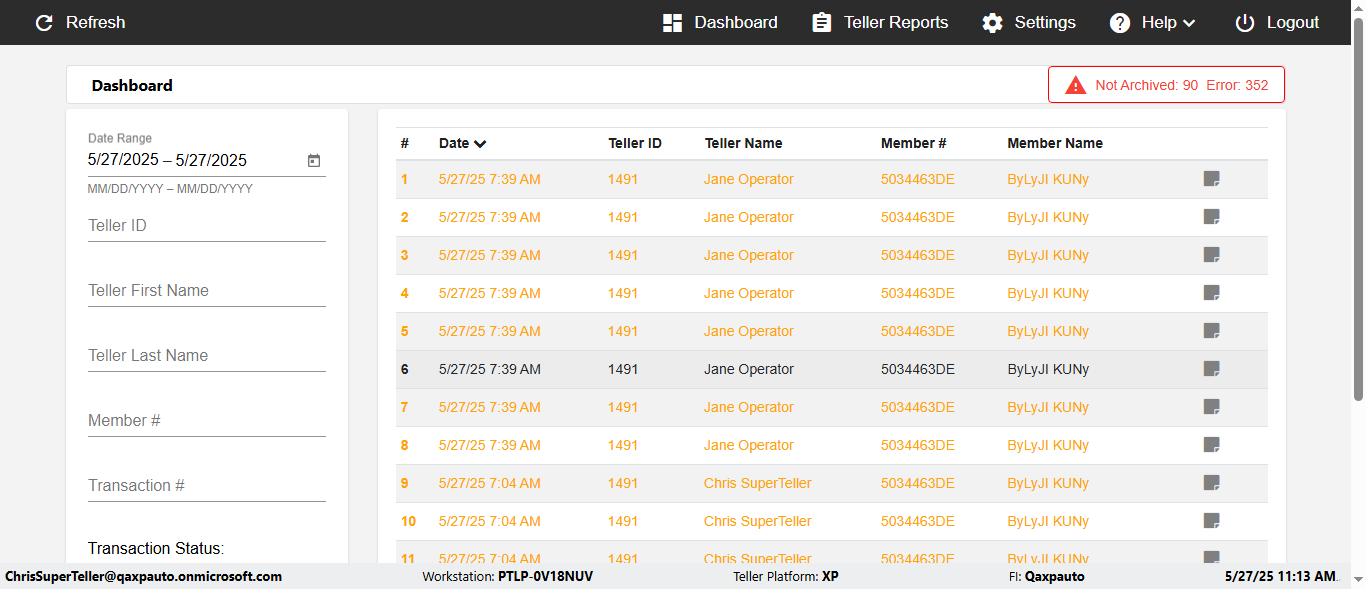Viewport: 1366px width, 589px height.
Task: Open the note icon for row 9
Action: pyautogui.click(x=1211, y=483)
